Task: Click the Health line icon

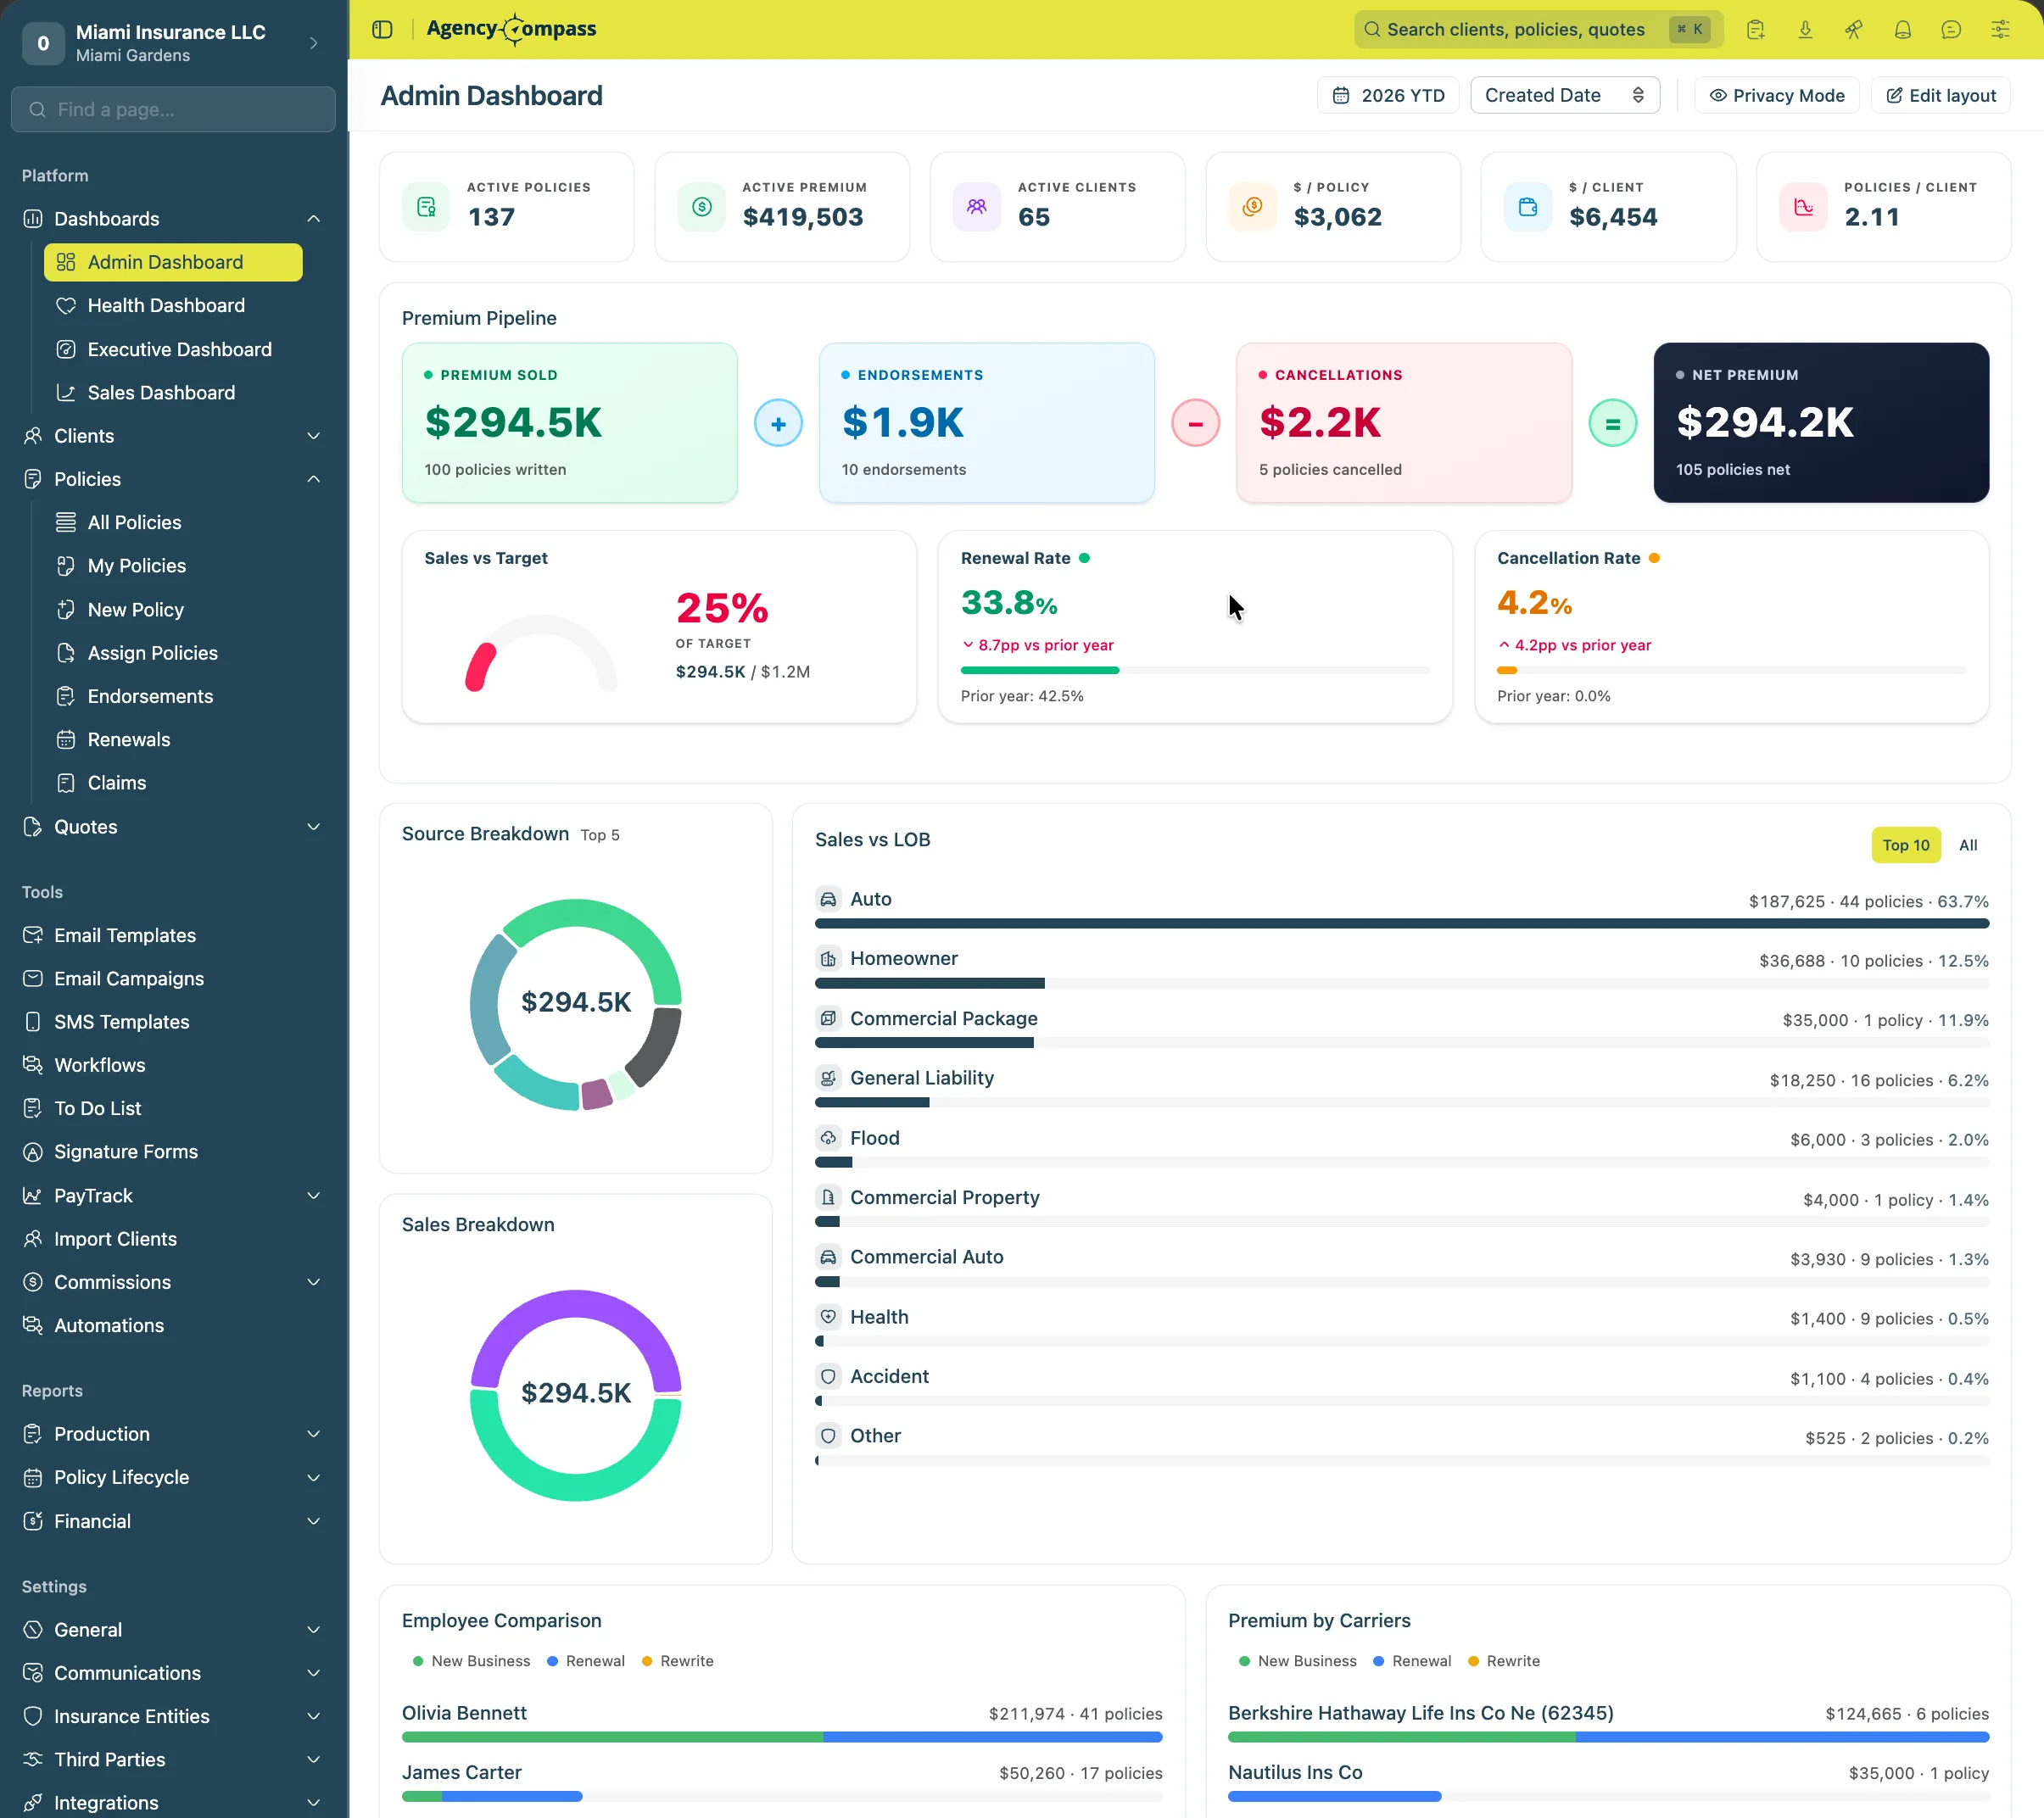Action: click(828, 1317)
